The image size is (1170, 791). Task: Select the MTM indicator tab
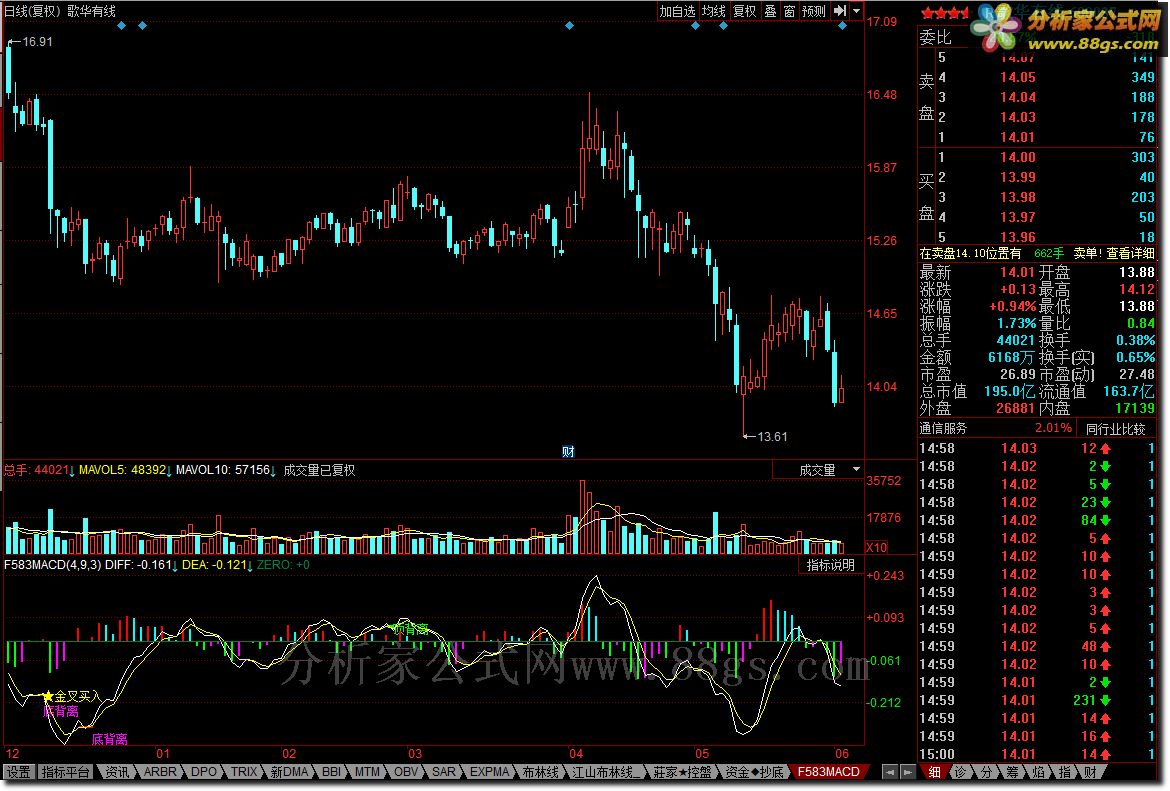[367, 772]
